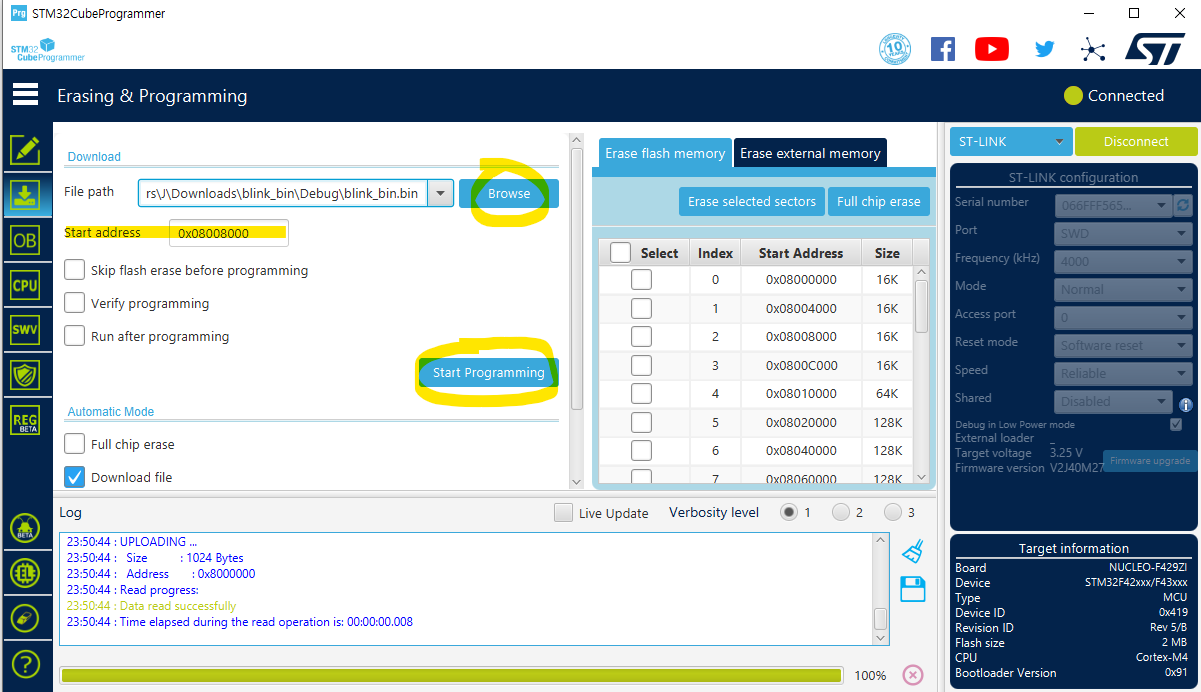The image size is (1201, 692).
Task: Click Full chip erase button
Action: pos(878,201)
